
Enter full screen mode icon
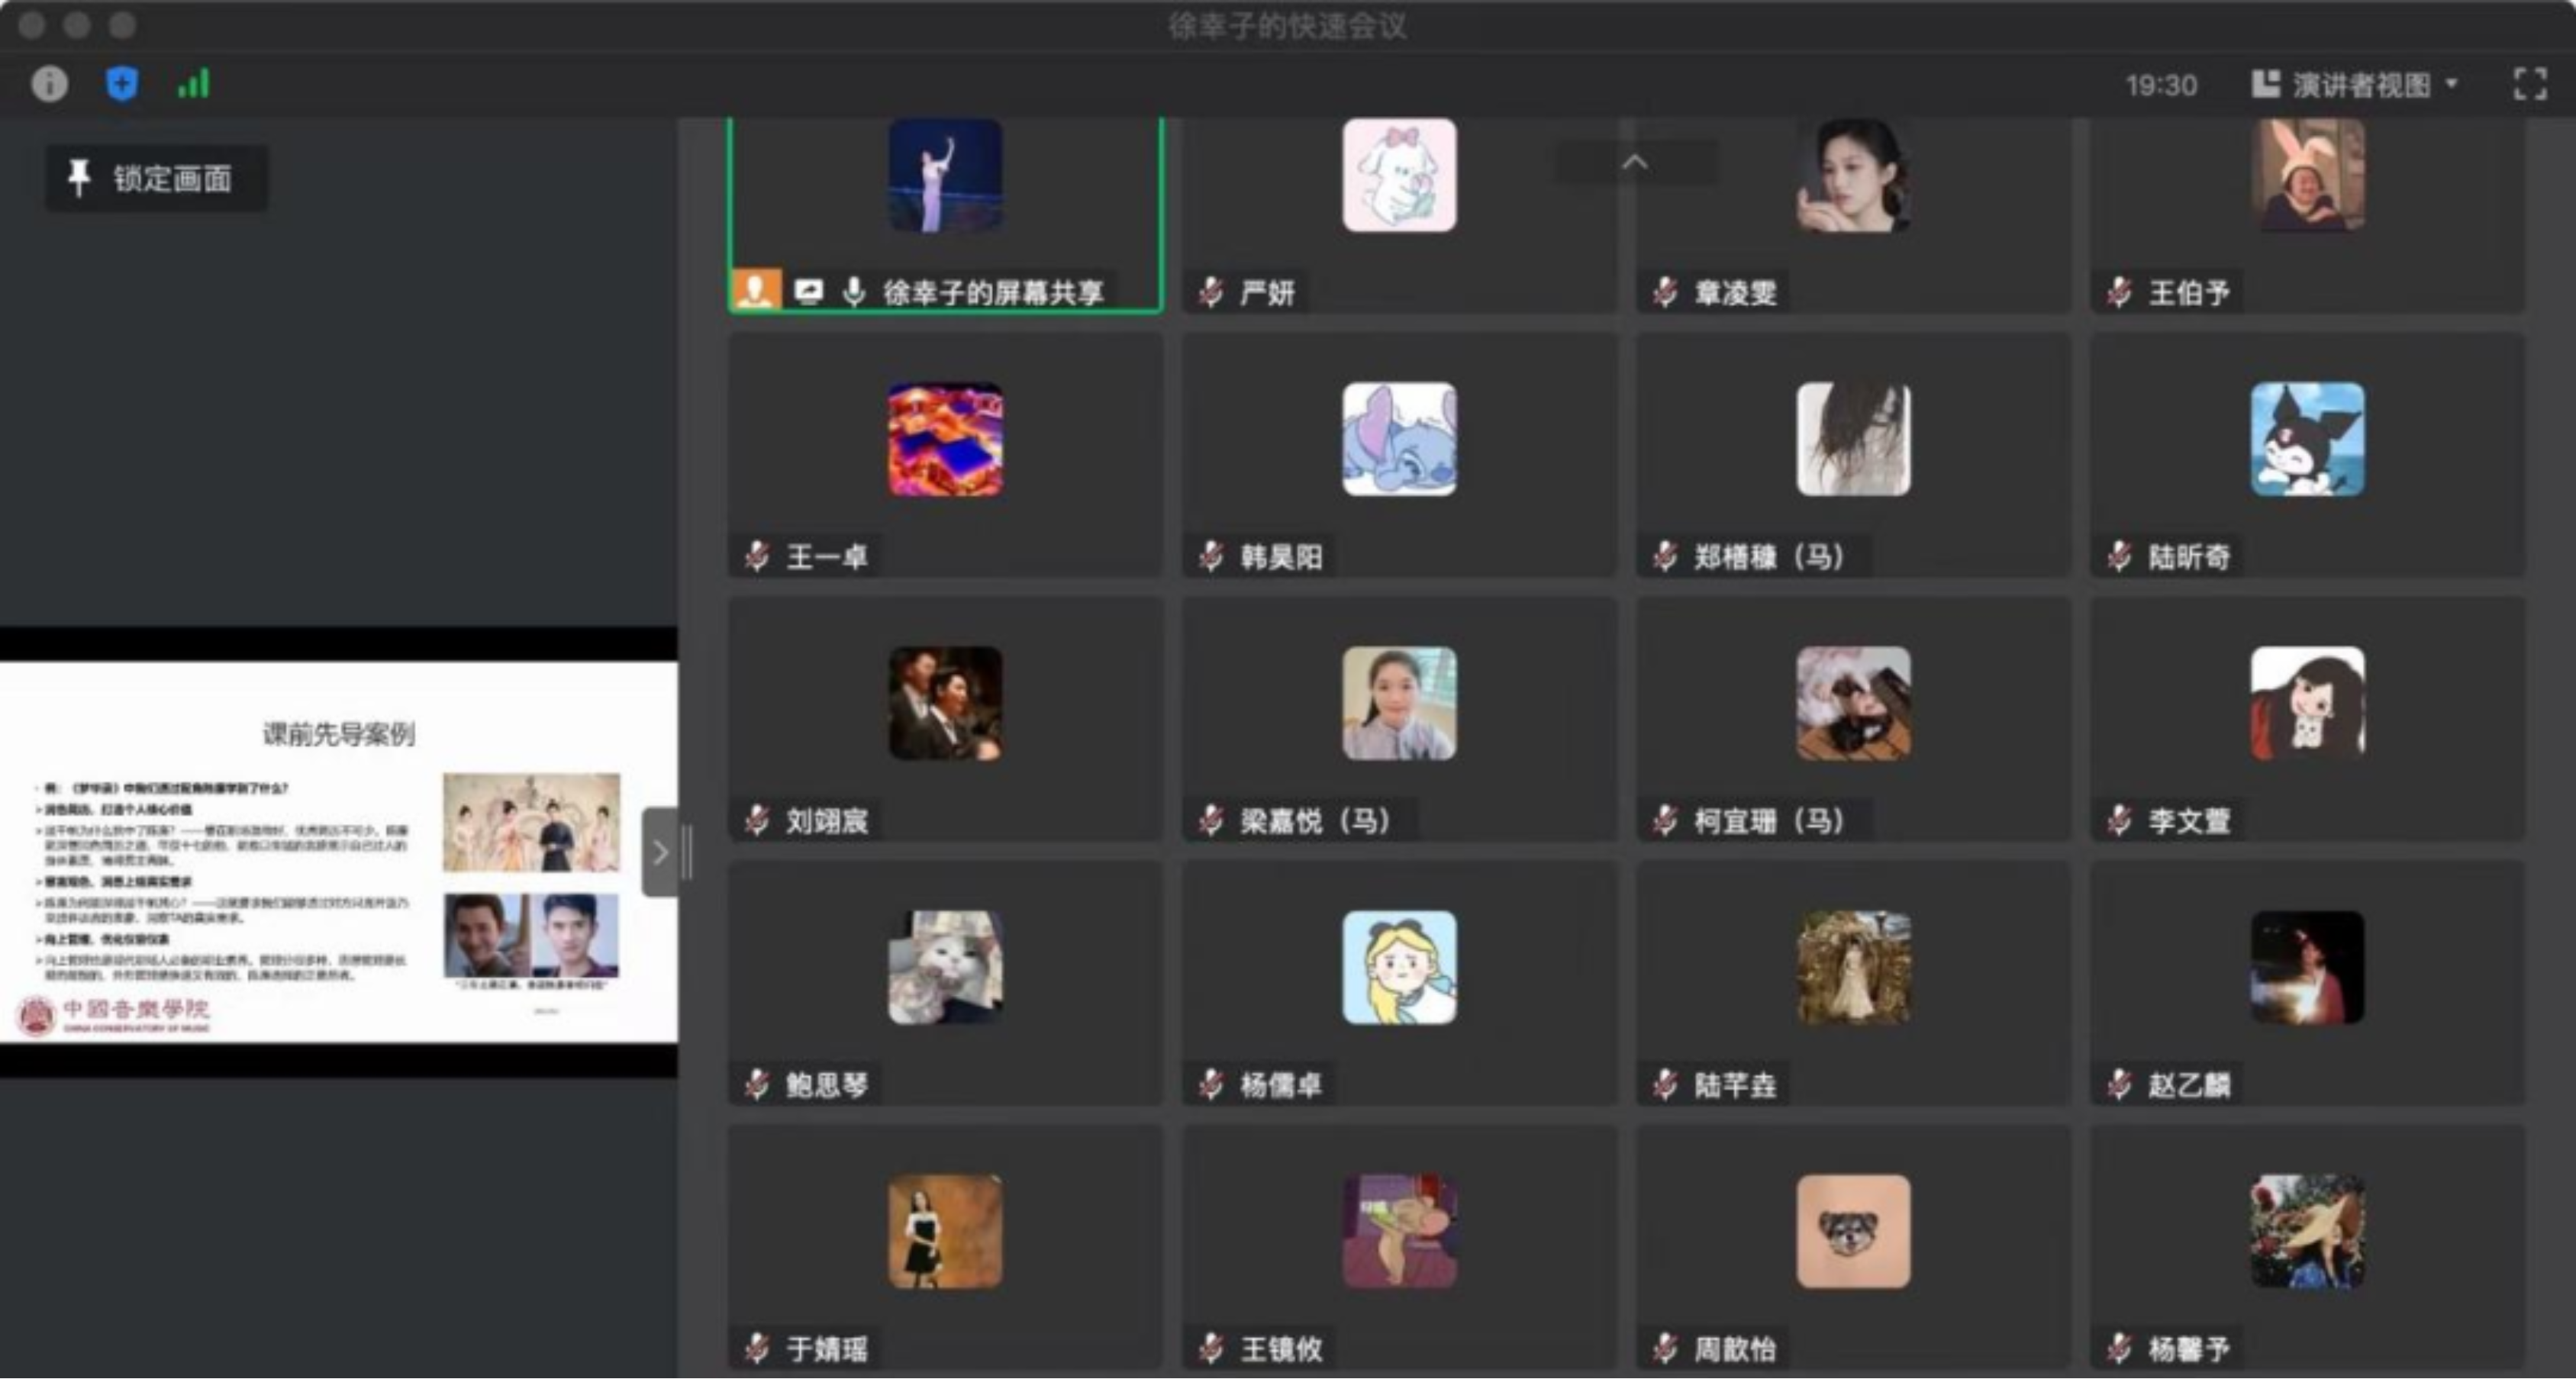tap(2530, 84)
